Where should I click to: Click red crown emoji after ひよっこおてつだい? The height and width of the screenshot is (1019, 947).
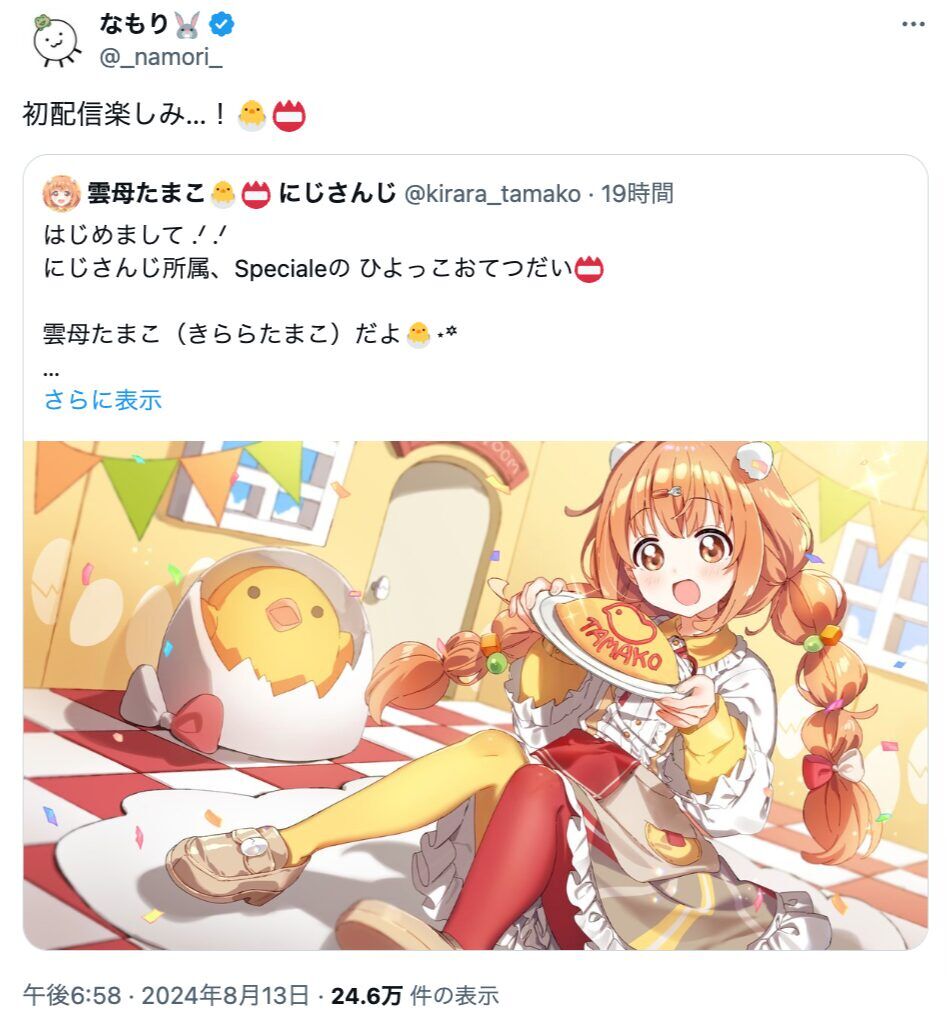pyautogui.click(x=589, y=269)
